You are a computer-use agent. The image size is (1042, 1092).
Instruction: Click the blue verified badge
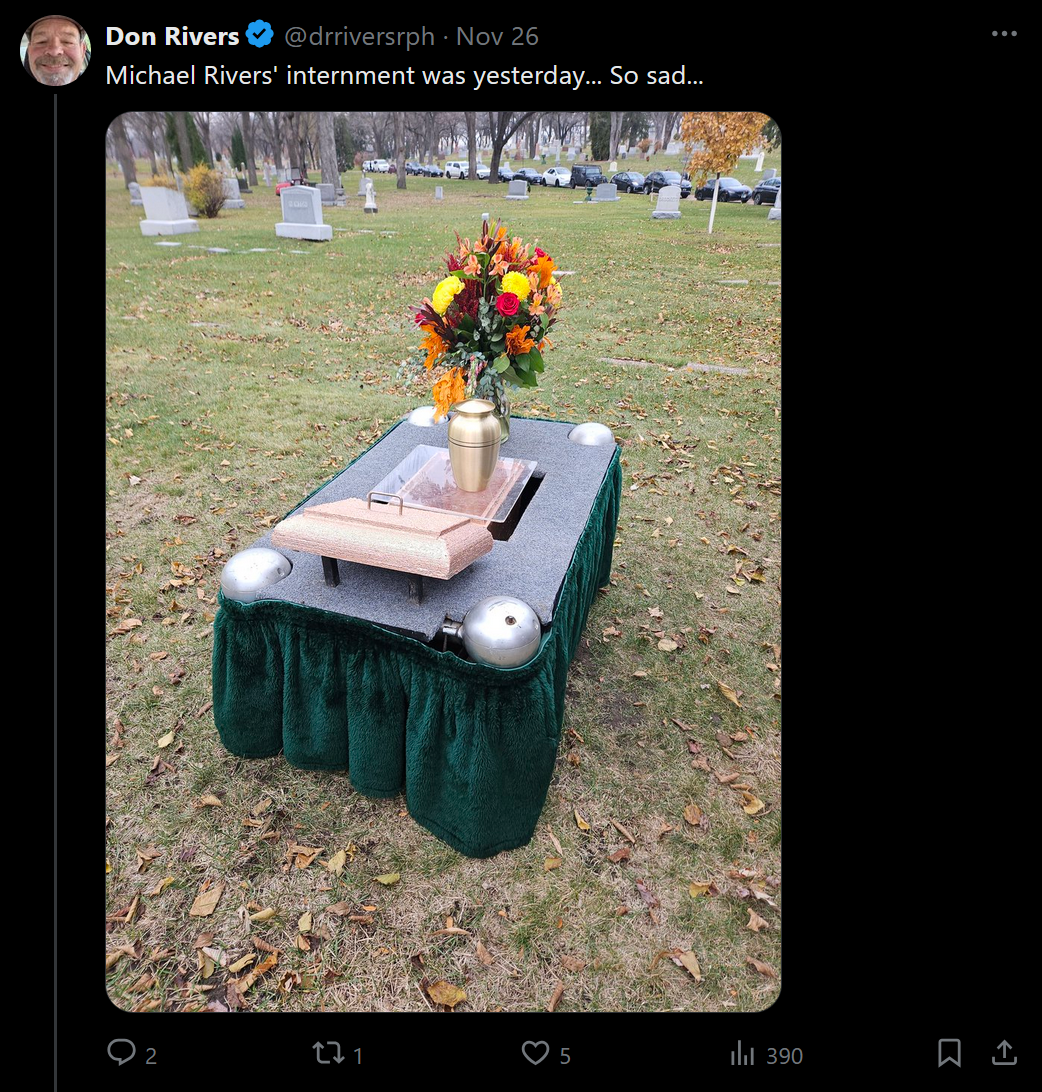point(260,35)
